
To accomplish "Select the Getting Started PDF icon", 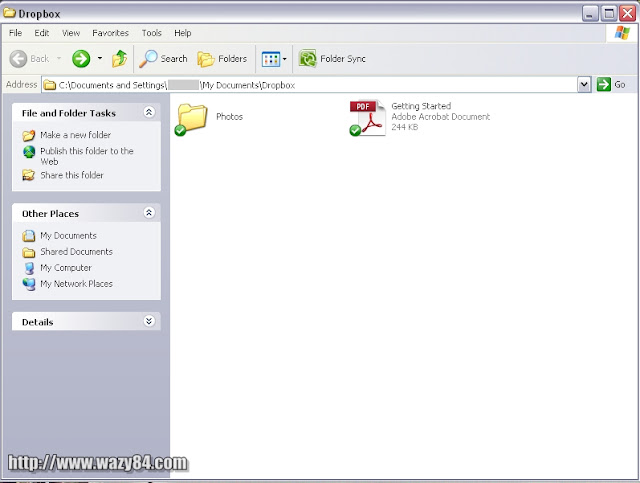I will coord(367,118).
